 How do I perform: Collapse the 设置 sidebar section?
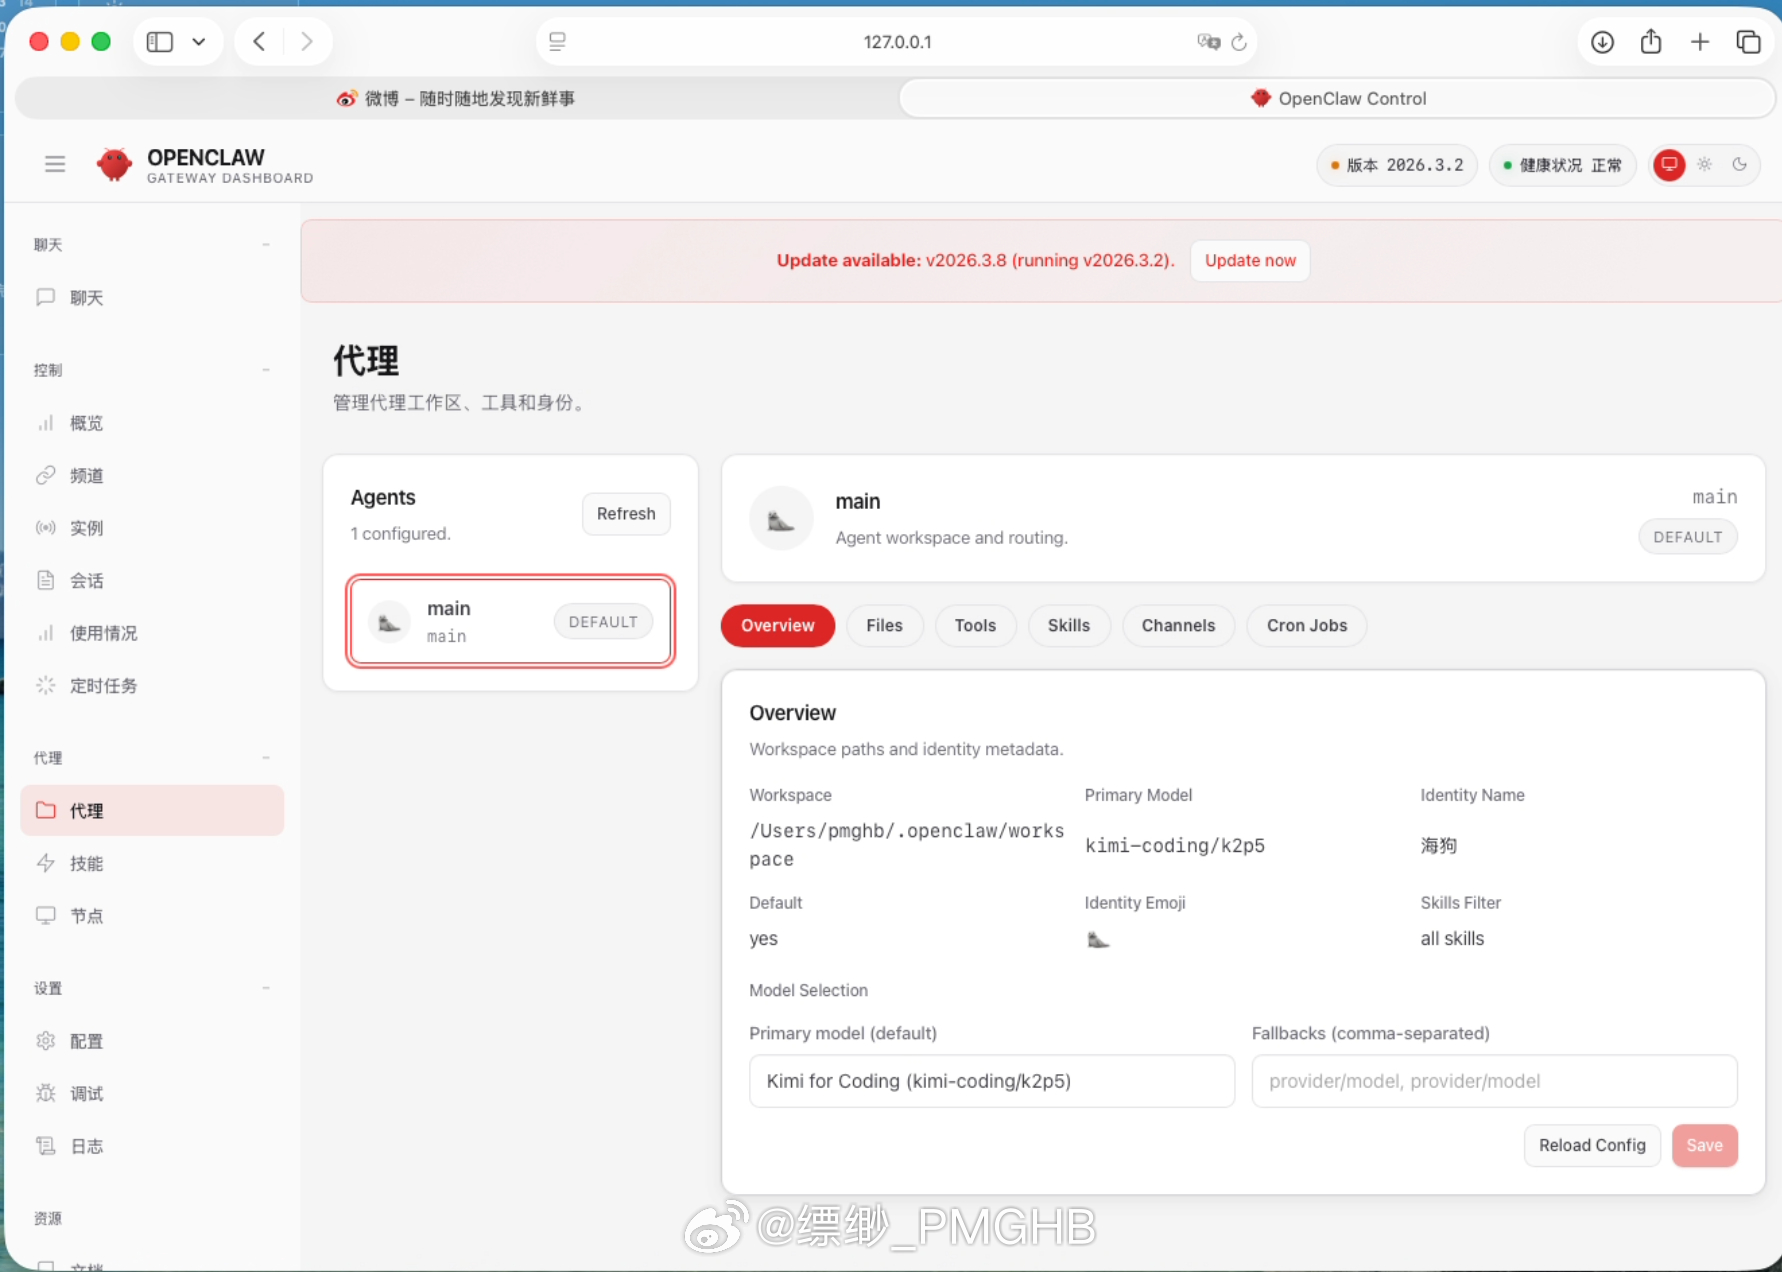coord(265,987)
